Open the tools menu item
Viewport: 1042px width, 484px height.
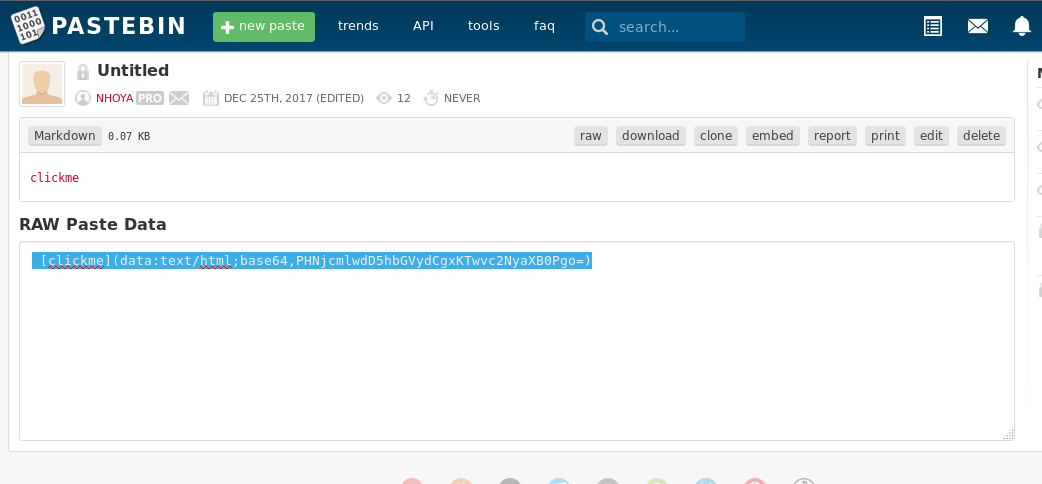(x=483, y=26)
